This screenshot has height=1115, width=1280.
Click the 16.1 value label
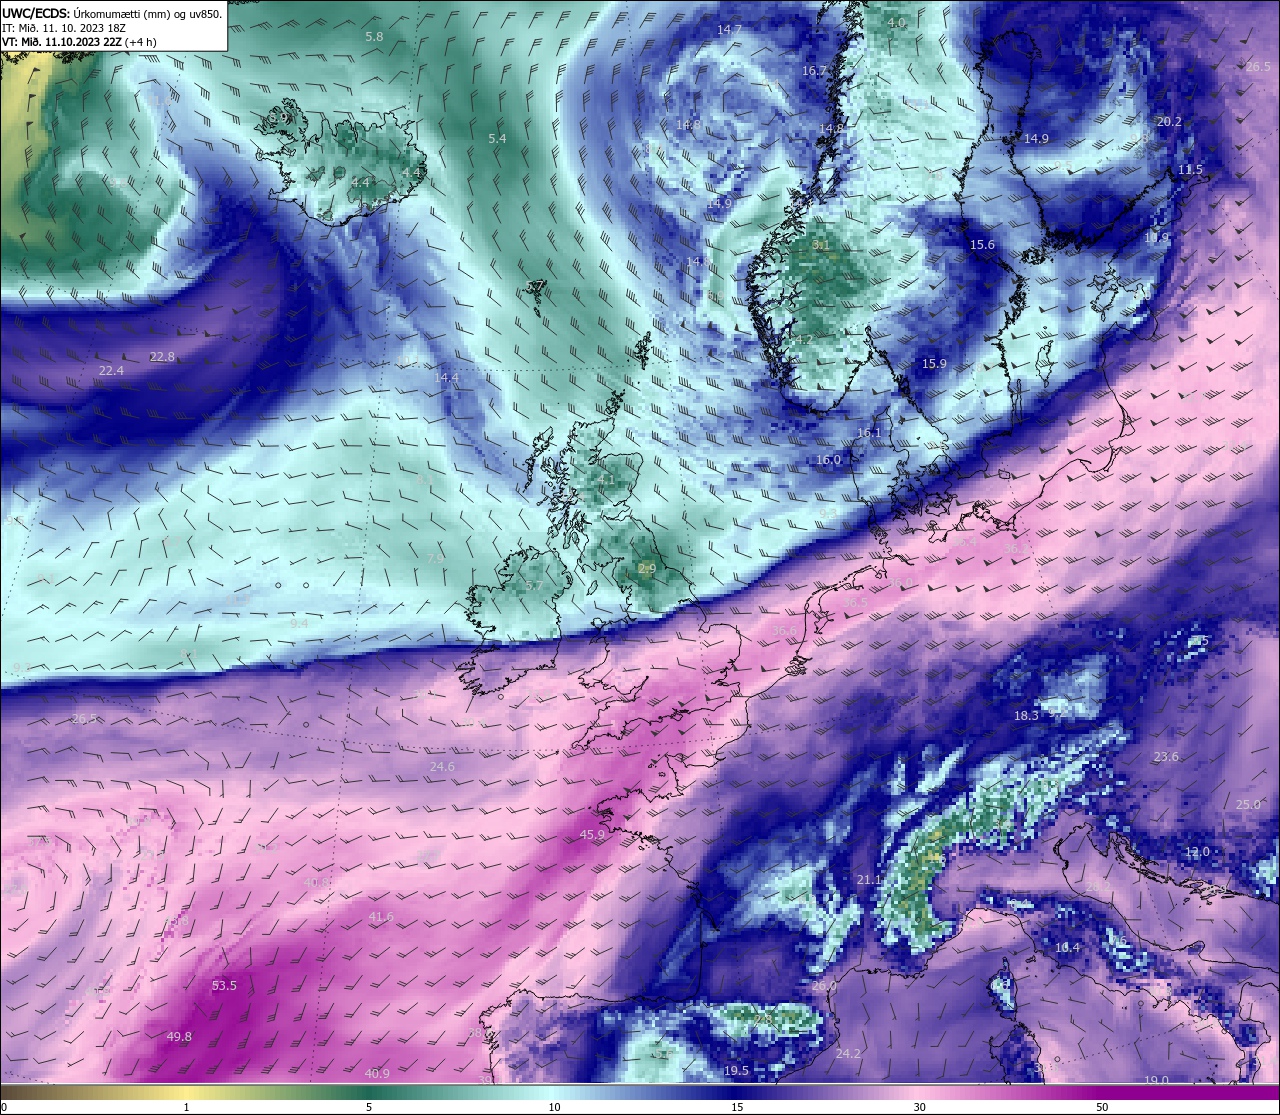[869, 433]
